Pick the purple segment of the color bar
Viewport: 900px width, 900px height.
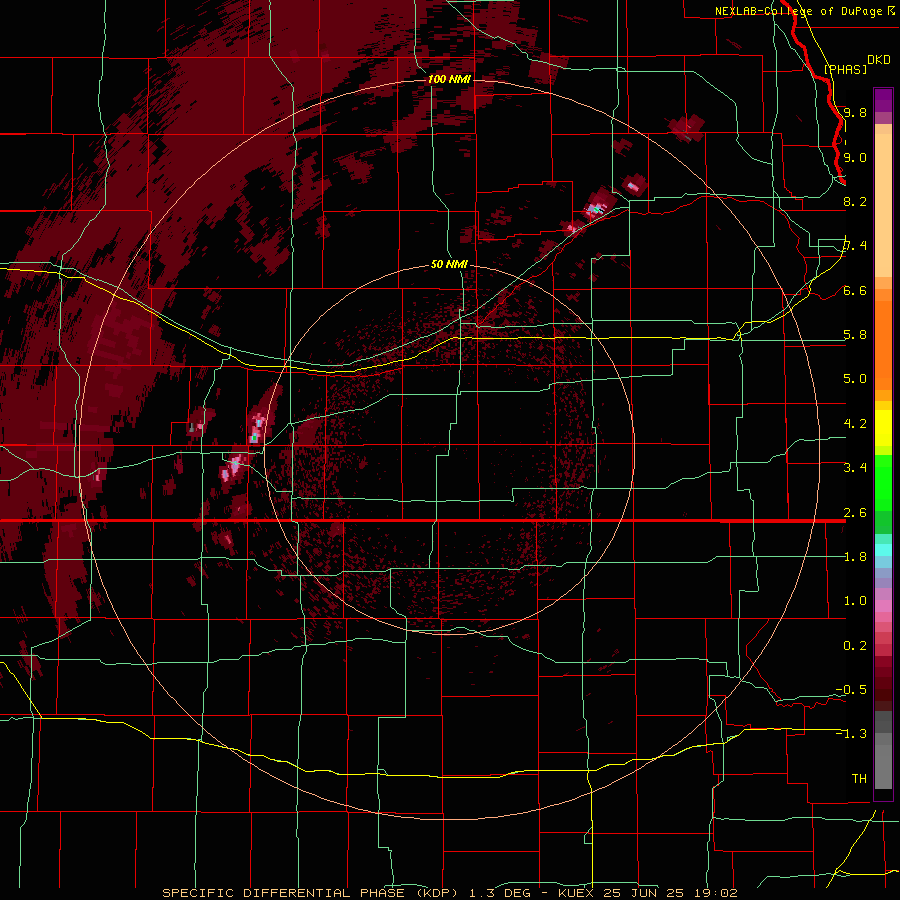pyautogui.click(x=883, y=100)
